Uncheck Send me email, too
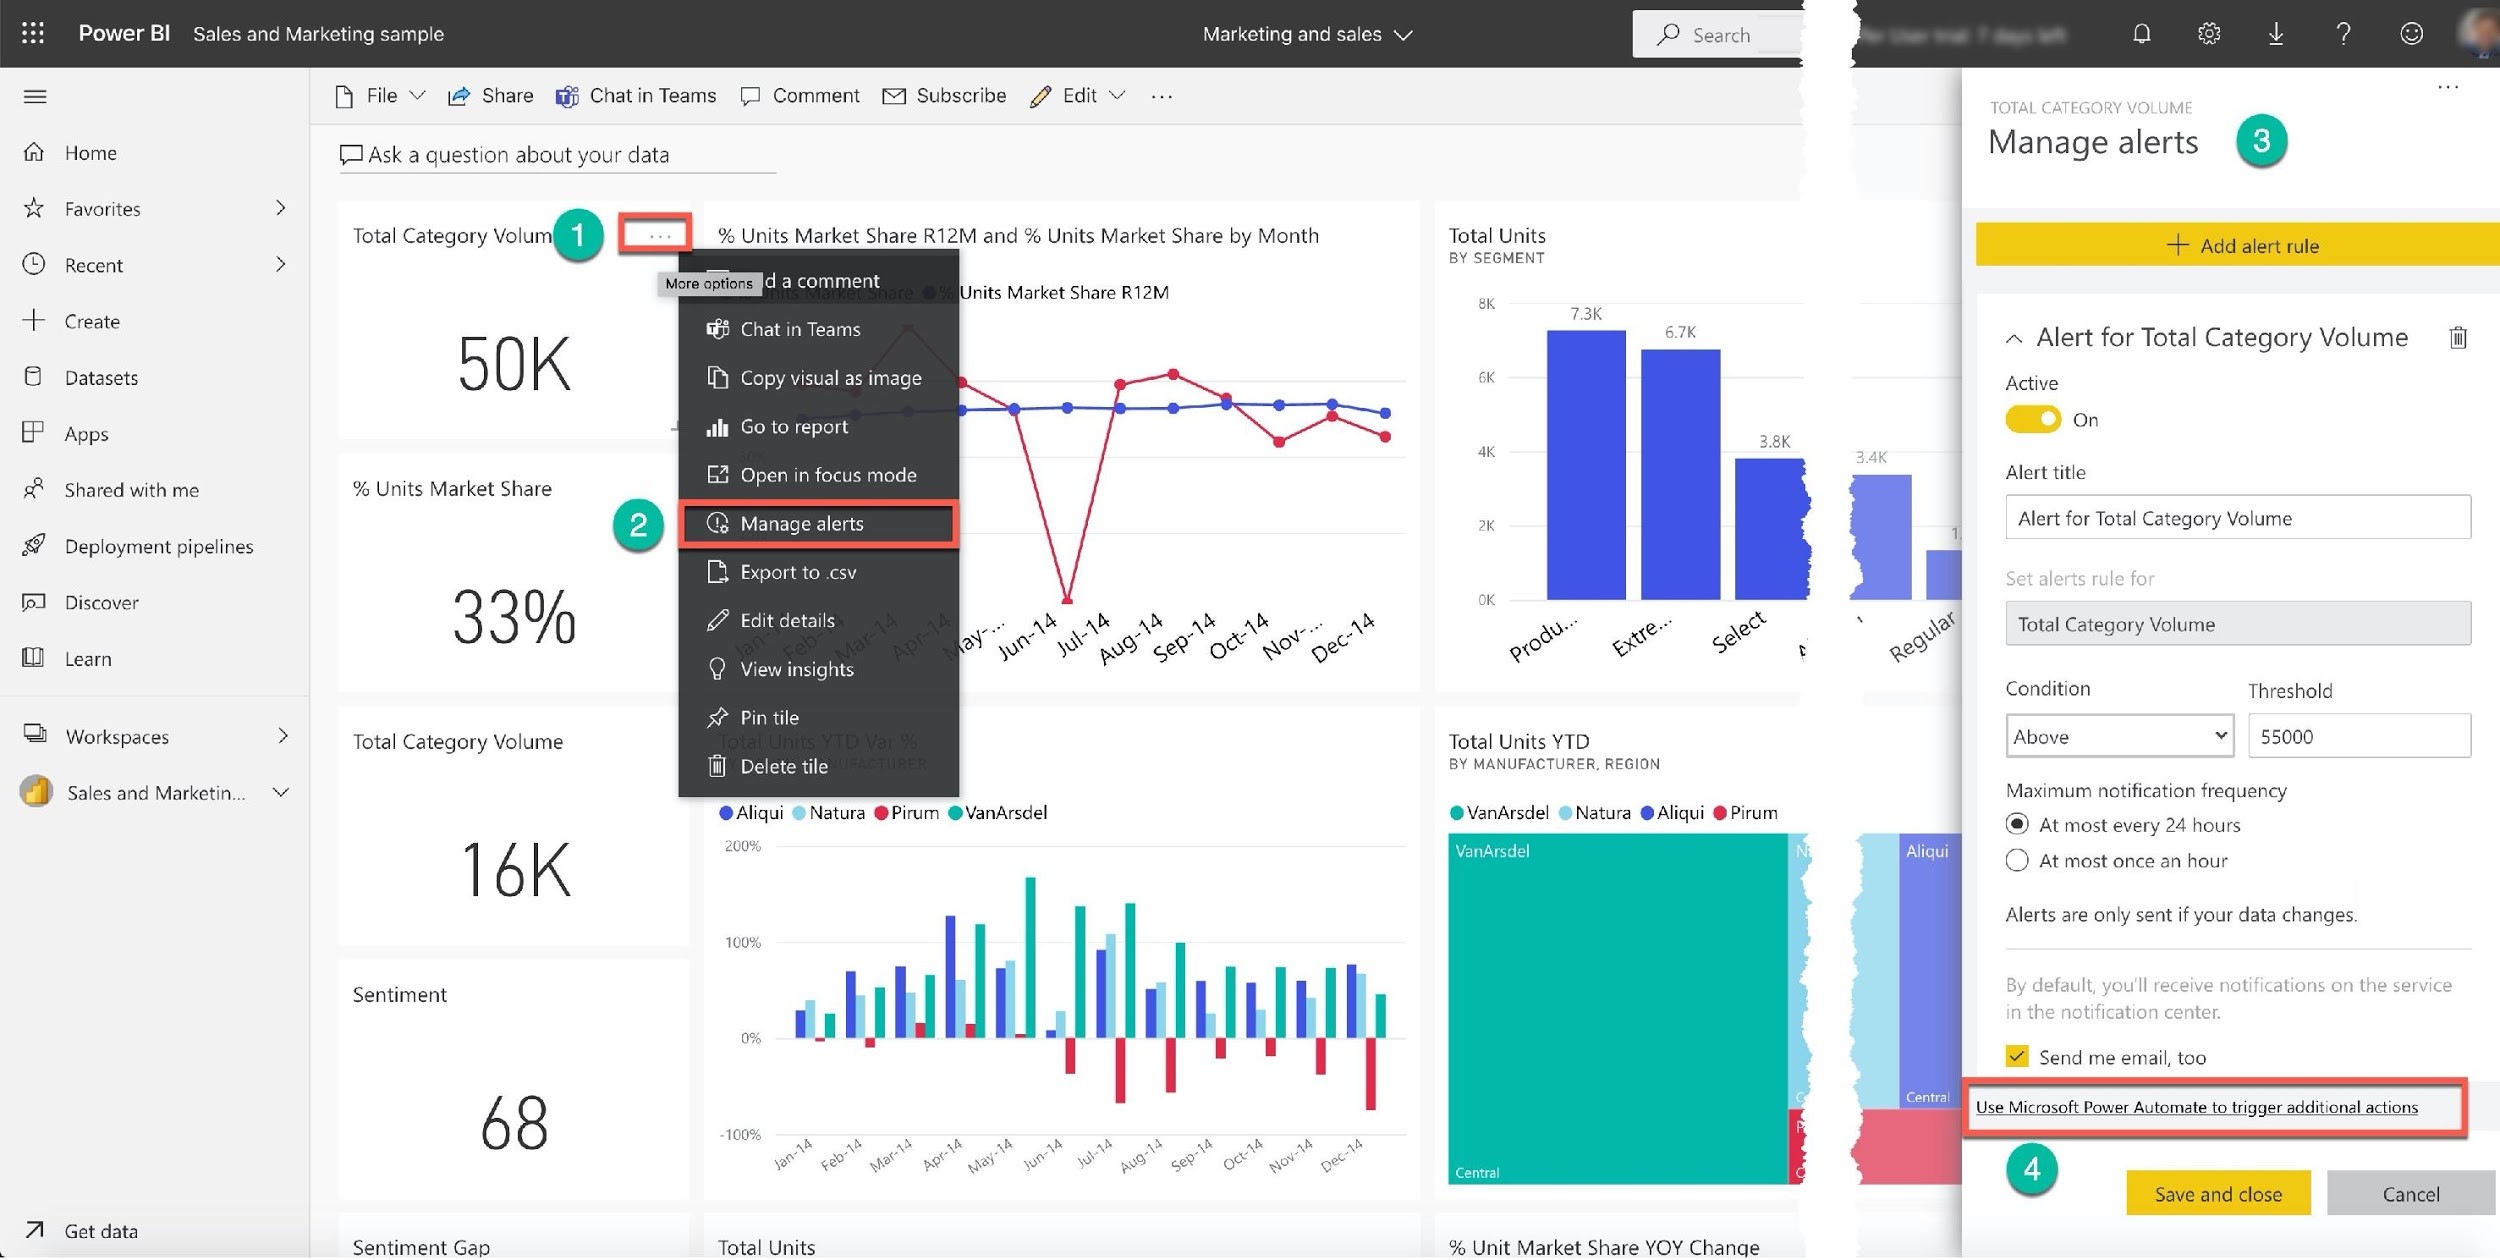This screenshot has height=1260, width=2500. [x=2017, y=1058]
